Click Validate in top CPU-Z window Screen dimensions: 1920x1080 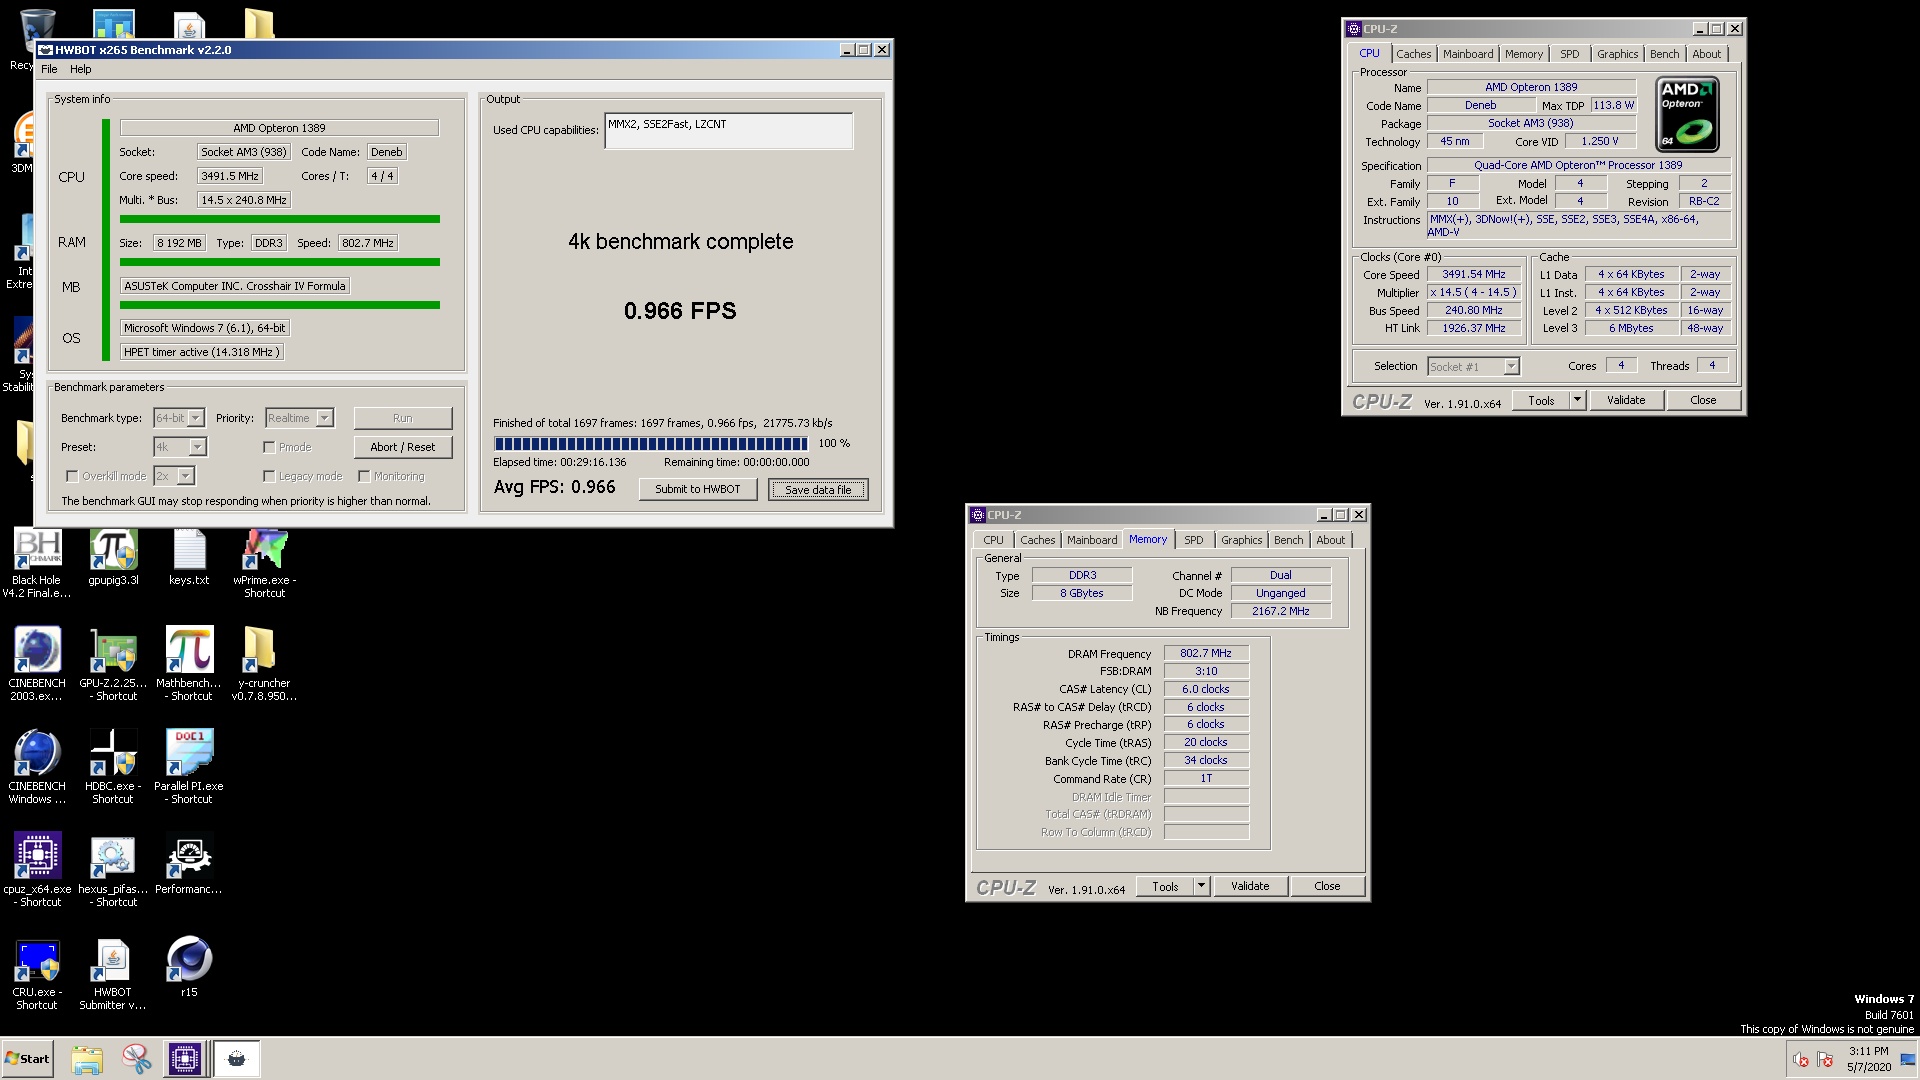tap(1626, 400)
